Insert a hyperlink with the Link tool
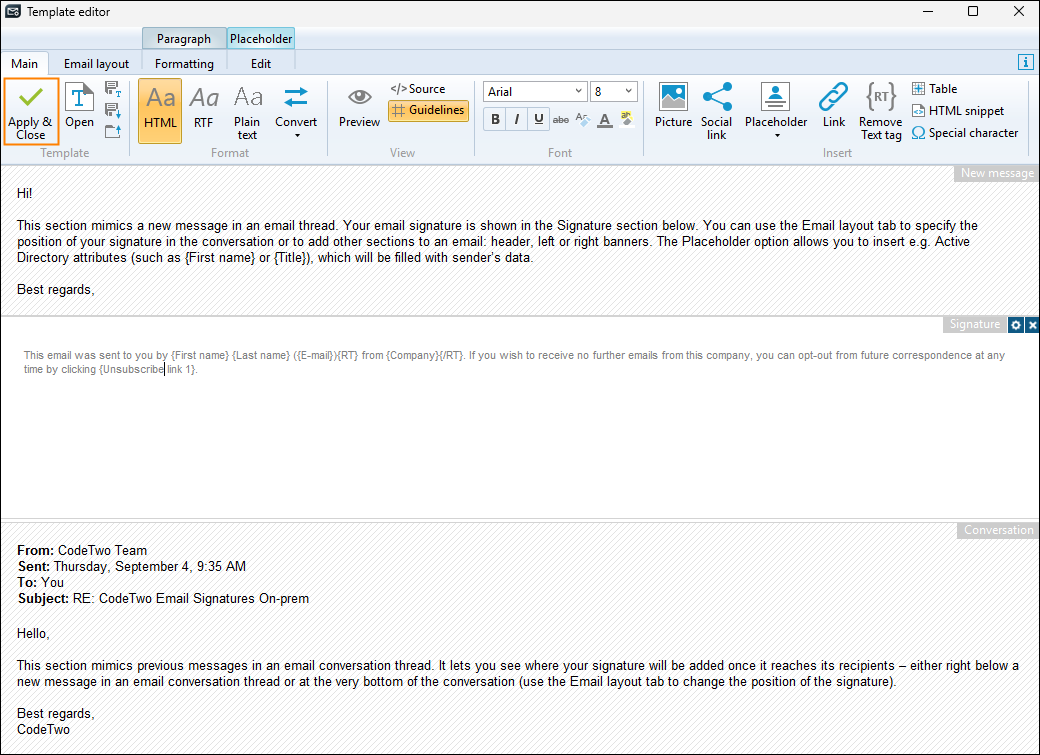The height and width of the screenshot is (755, 1040). (x=833, y=106)
